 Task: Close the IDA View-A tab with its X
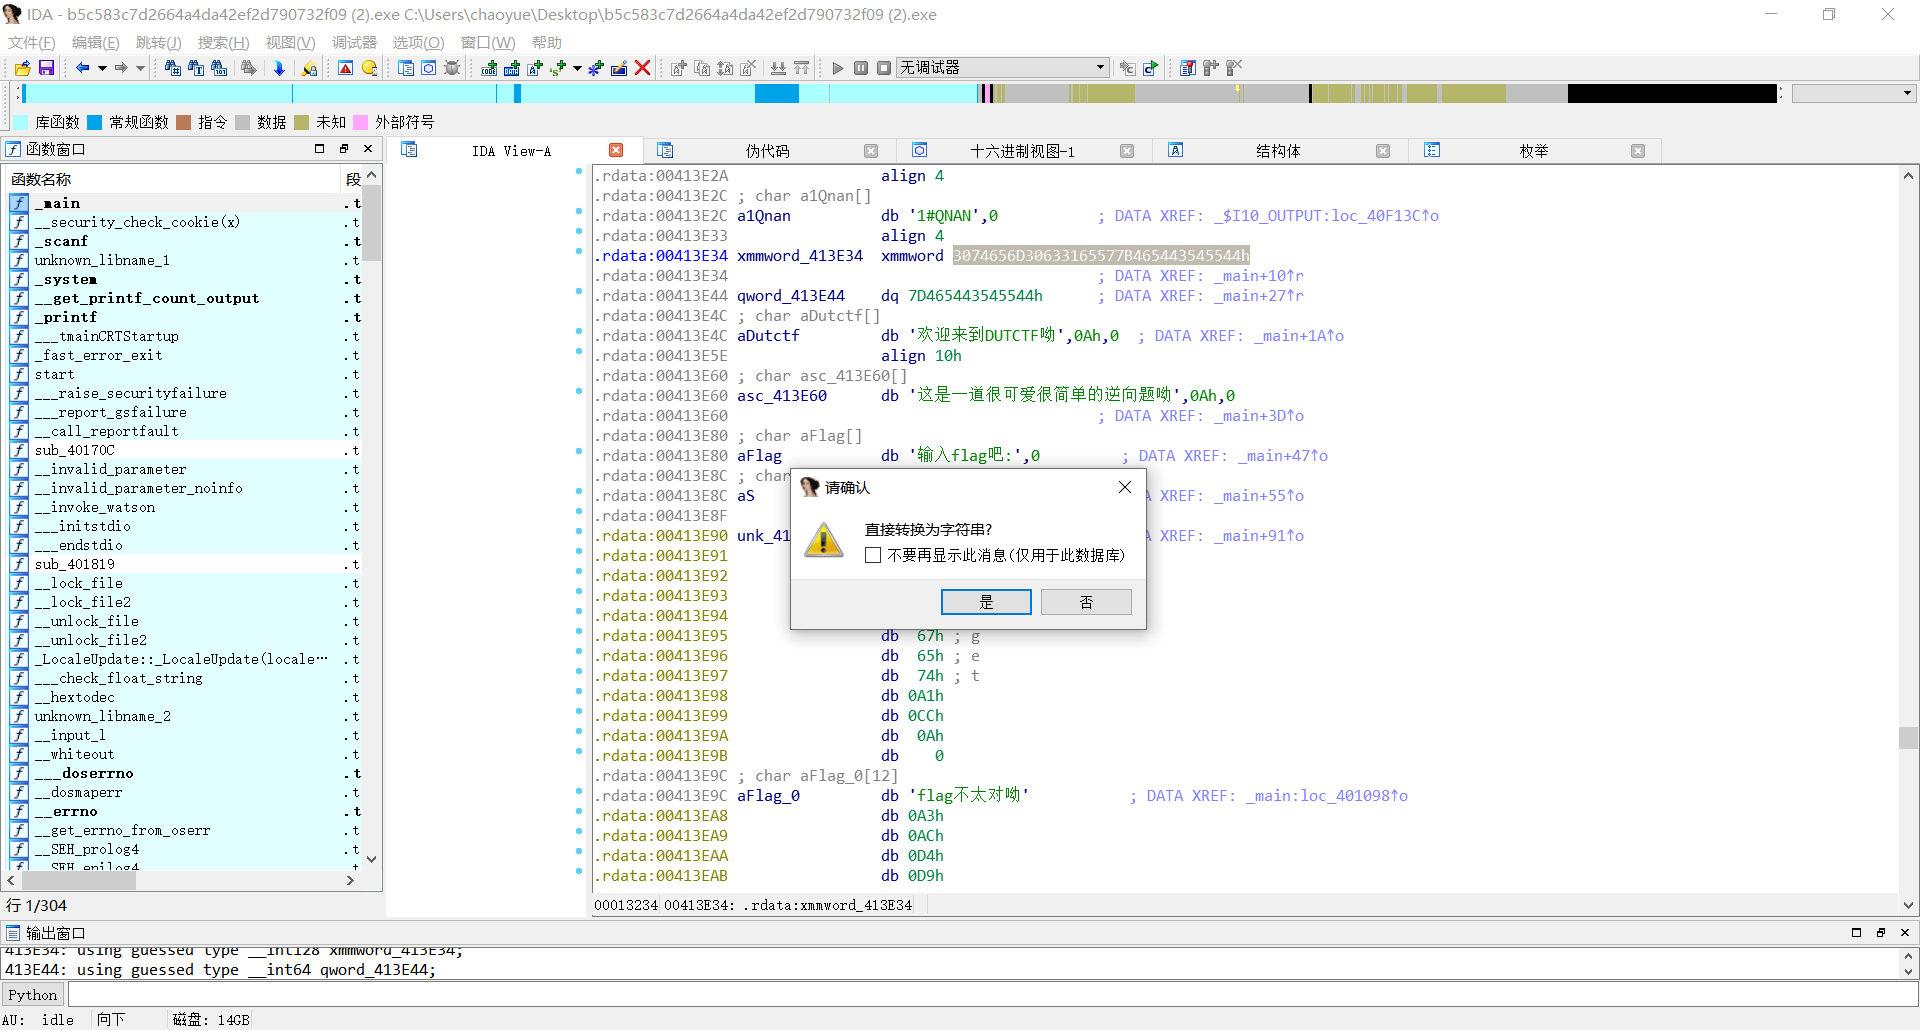pyautogui.click(x=617, y=150)
